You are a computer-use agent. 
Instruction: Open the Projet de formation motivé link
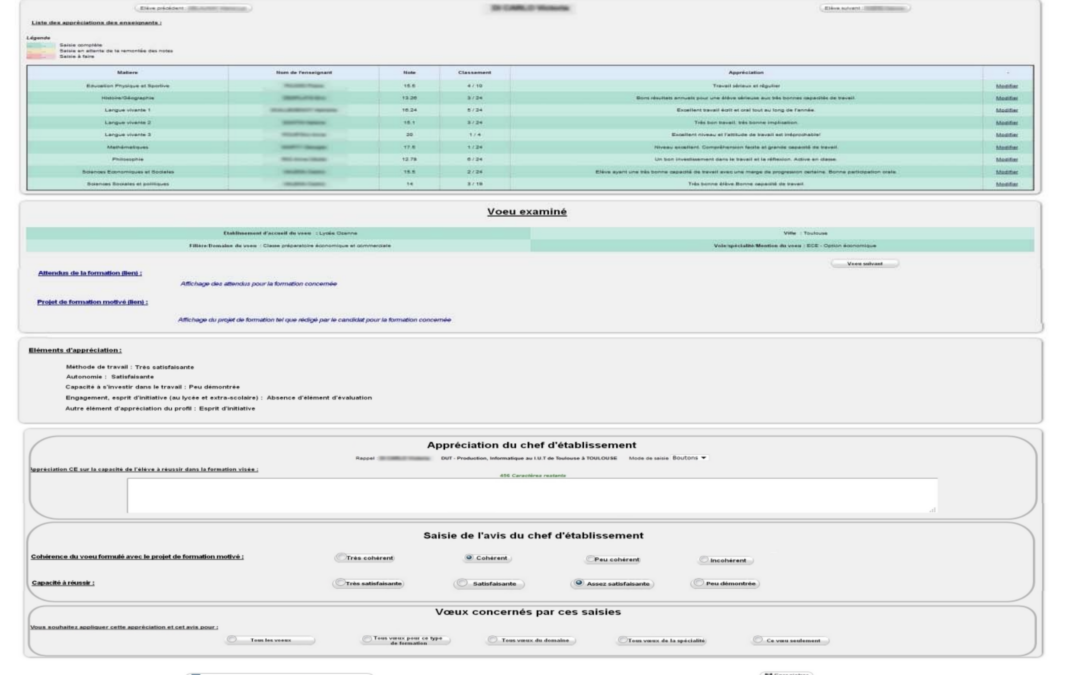click(93, 301)
